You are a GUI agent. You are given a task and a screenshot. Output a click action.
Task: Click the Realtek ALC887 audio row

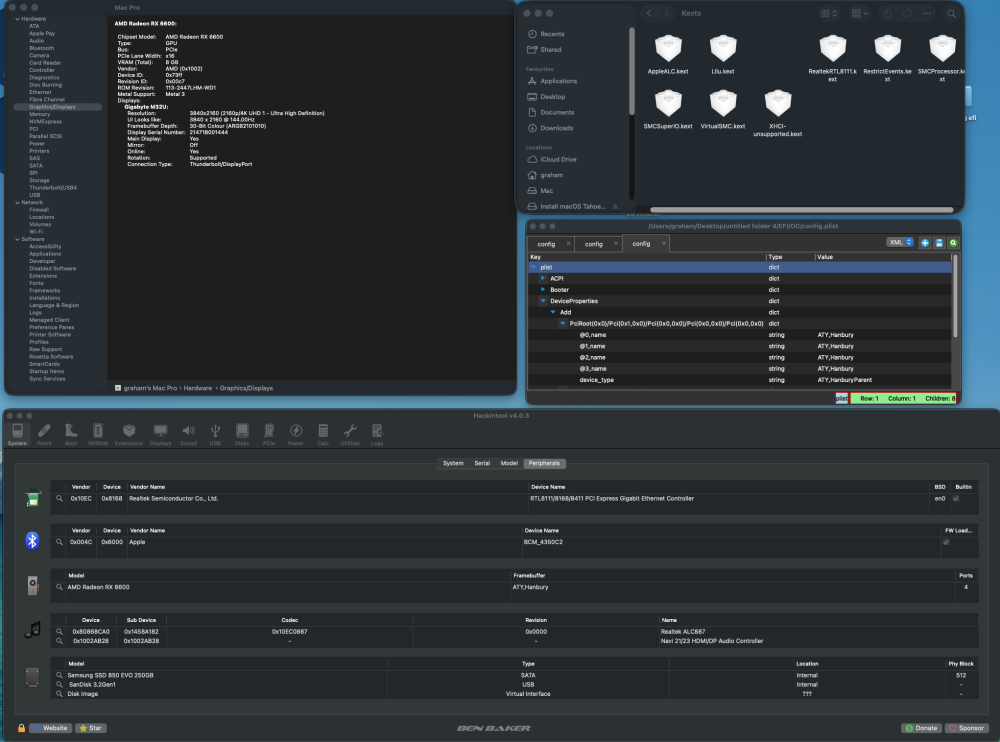[x=514, y=632]
